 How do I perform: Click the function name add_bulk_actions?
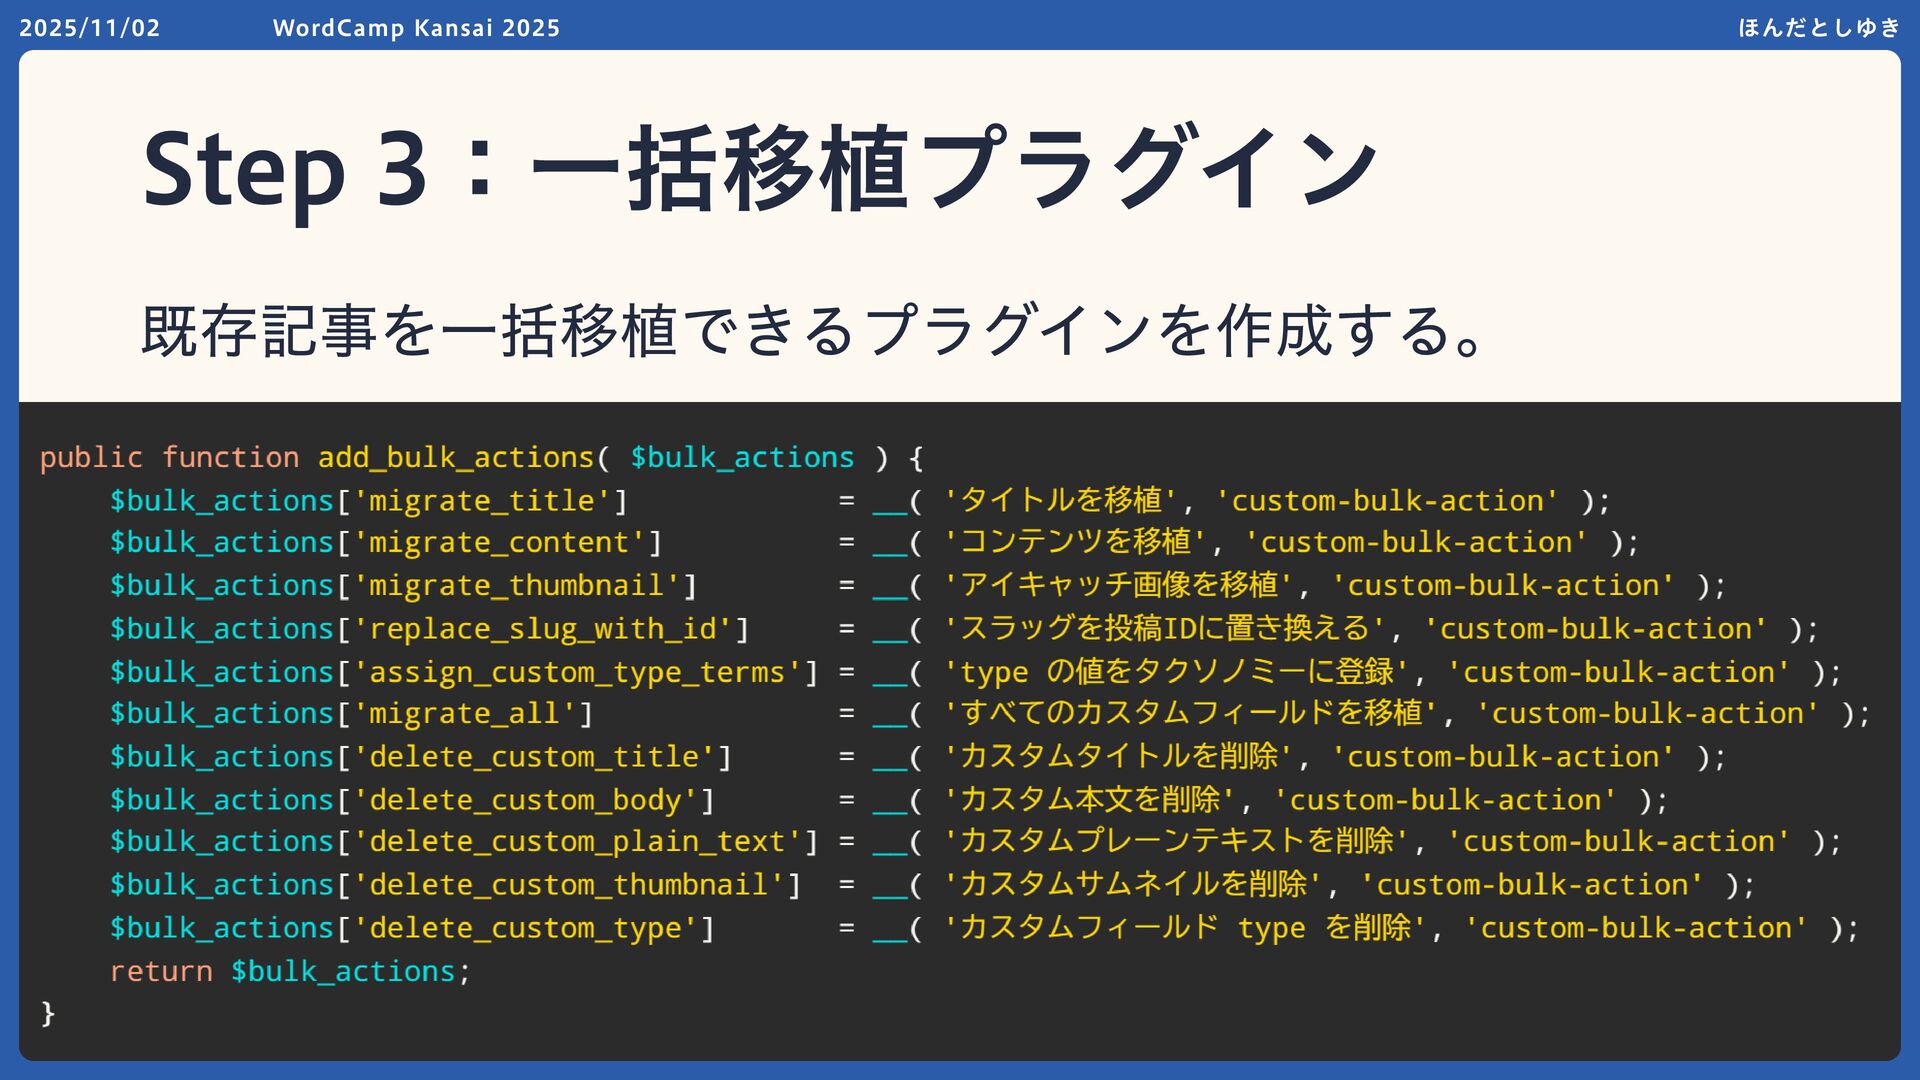456,458
